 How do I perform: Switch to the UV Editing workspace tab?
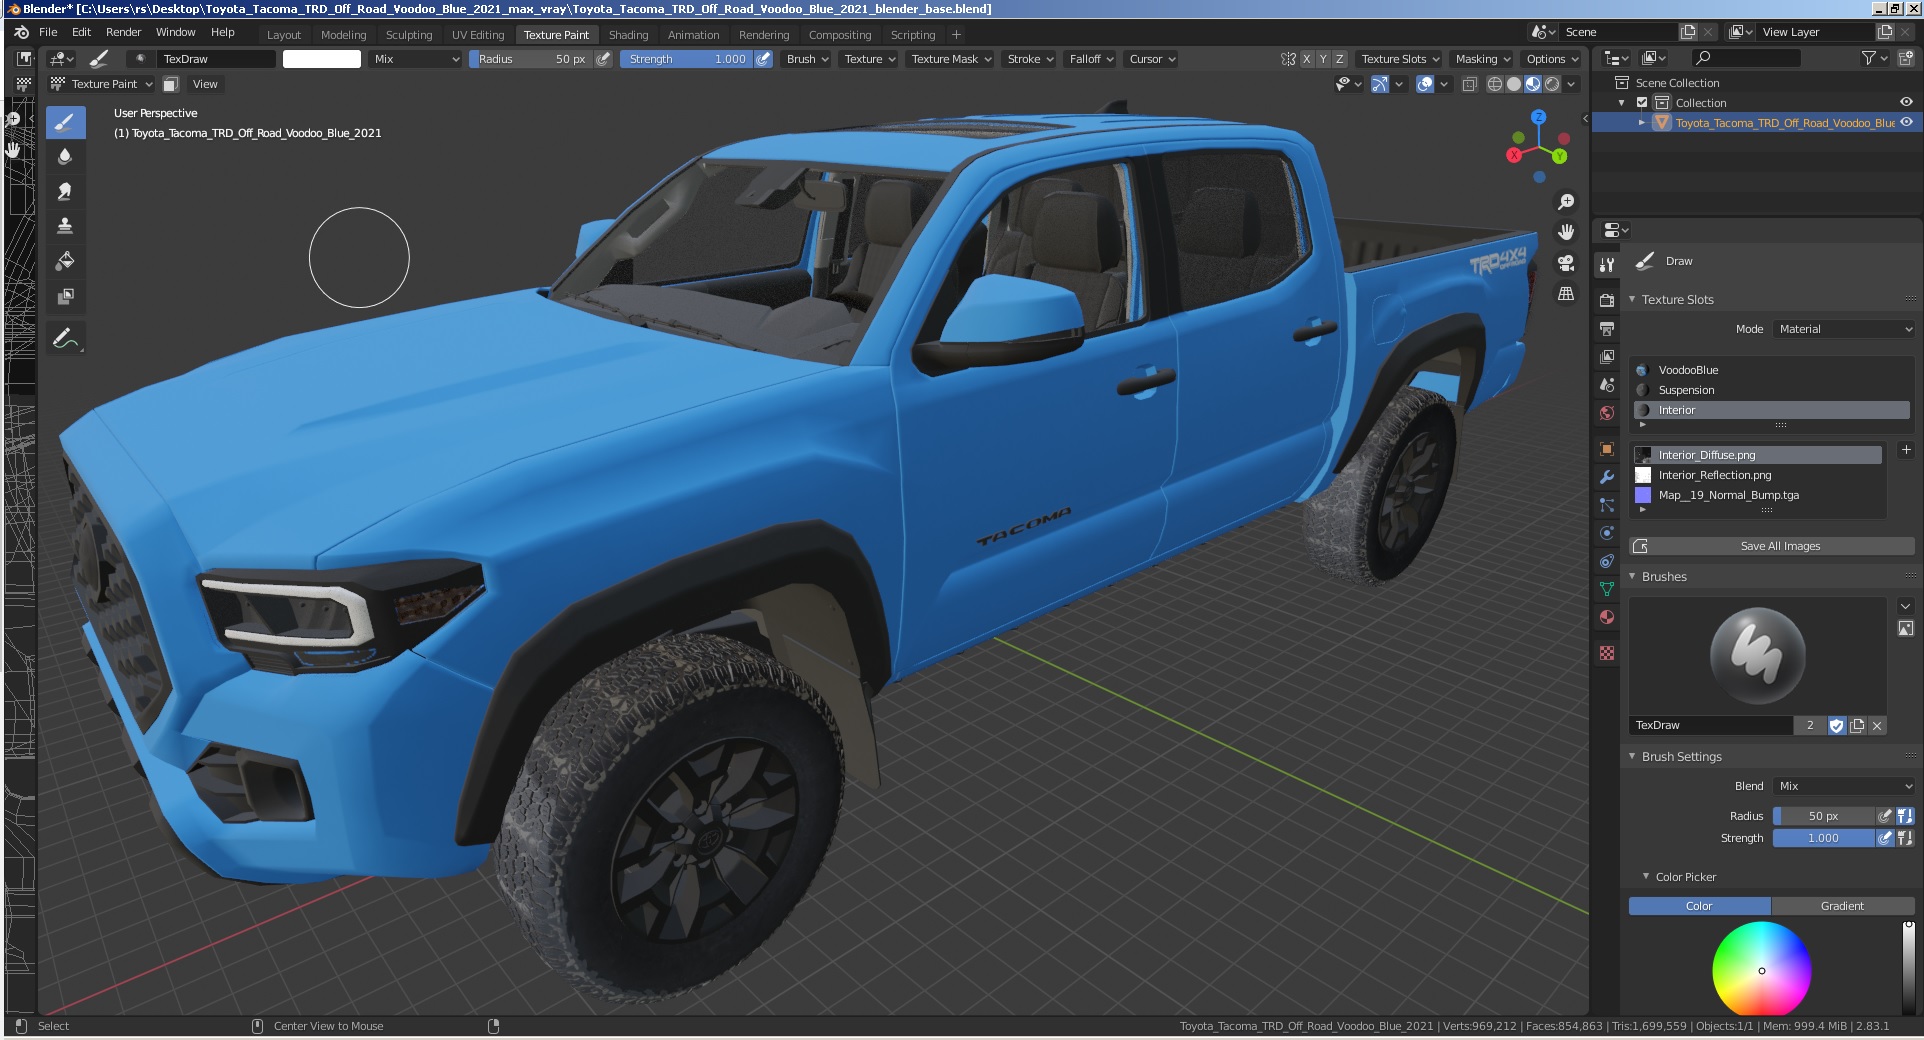(x=478, y=34)
